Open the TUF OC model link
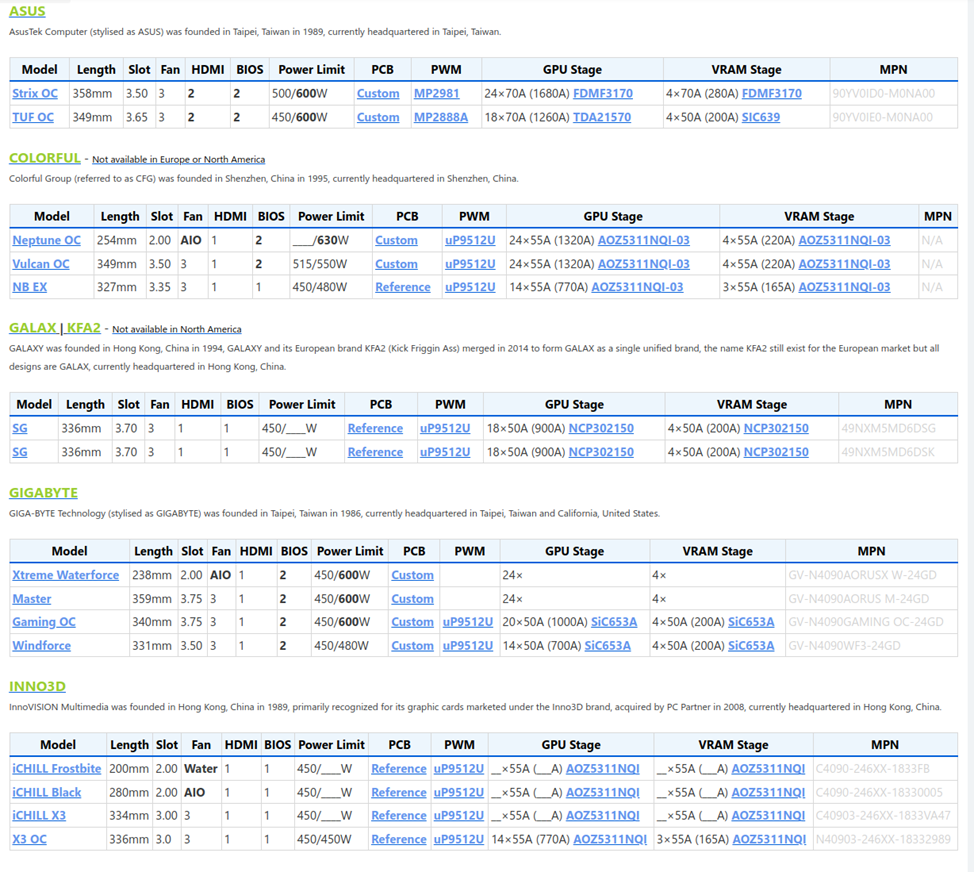974x872 pixels. coord(33,117)
